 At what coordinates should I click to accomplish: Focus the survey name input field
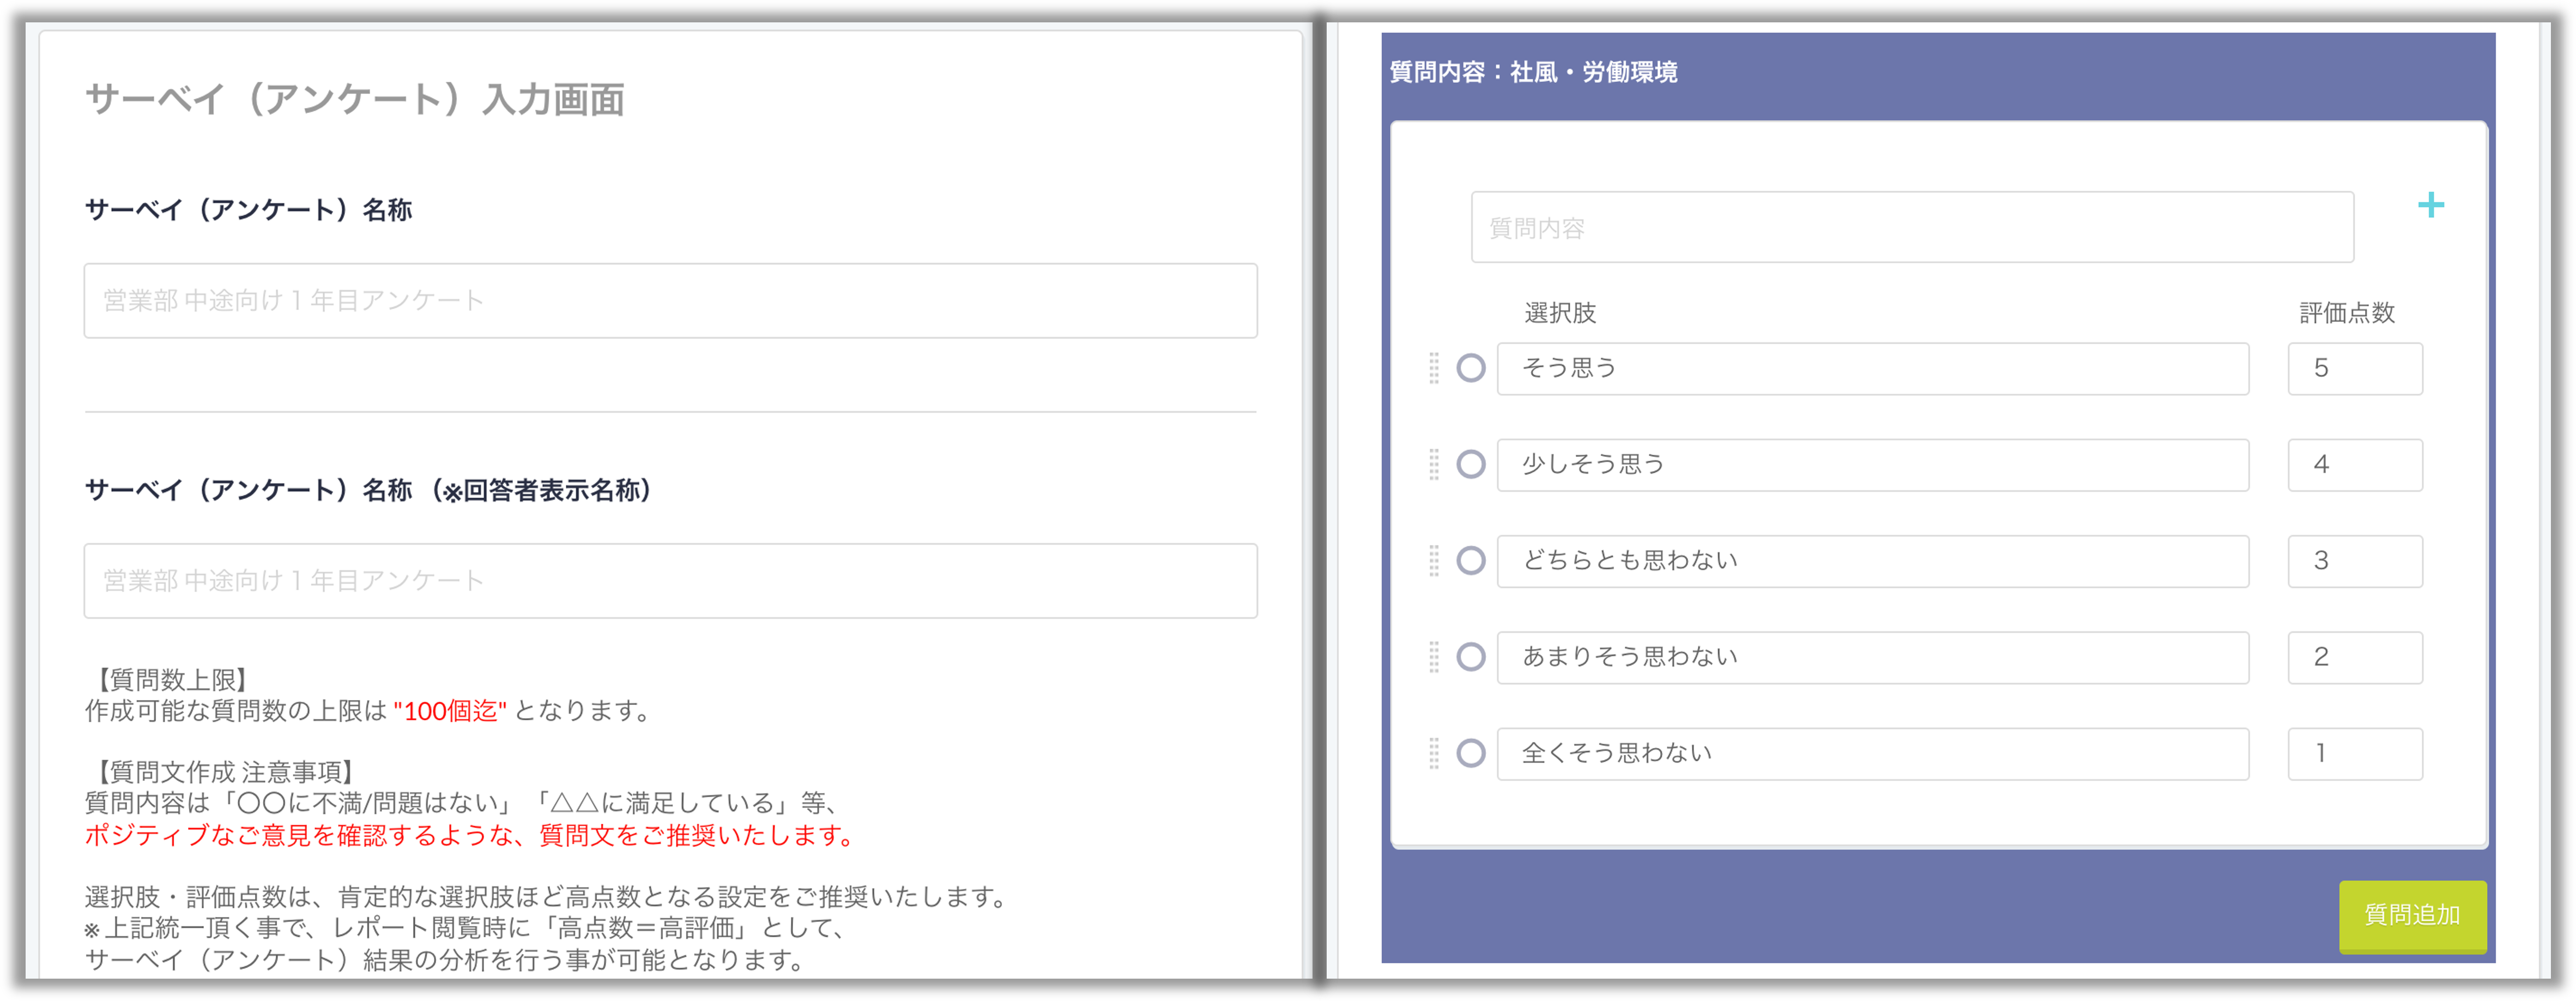pos(670,301)
